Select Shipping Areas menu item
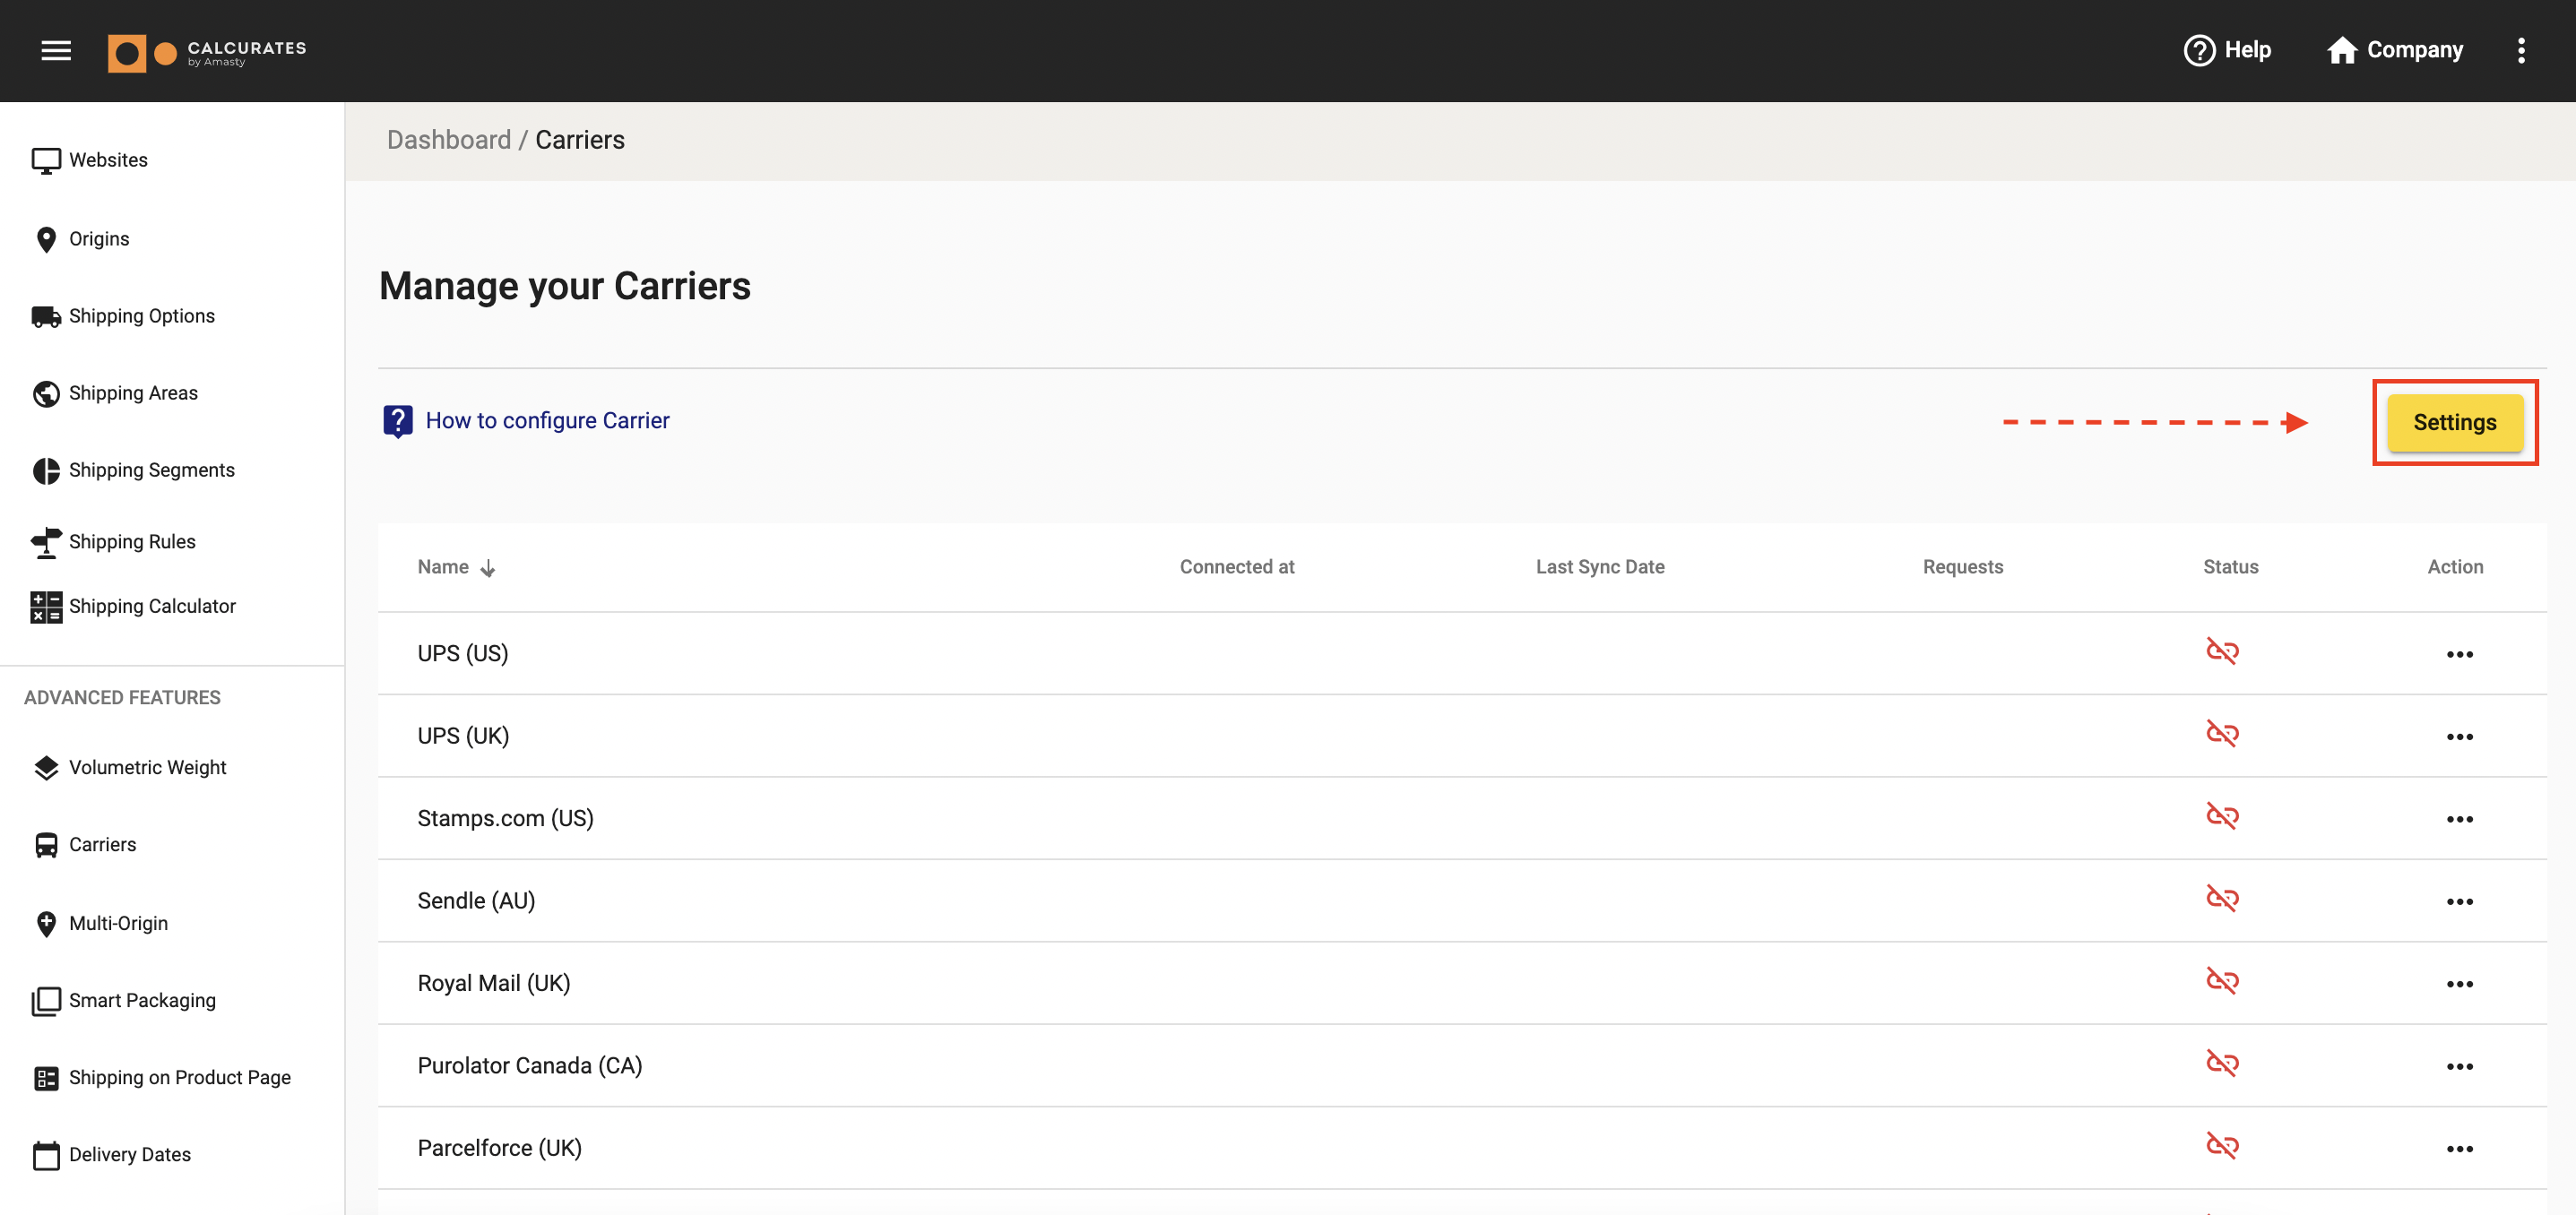The width and height of the screenshot is (2576, 1215). (133, 394)
